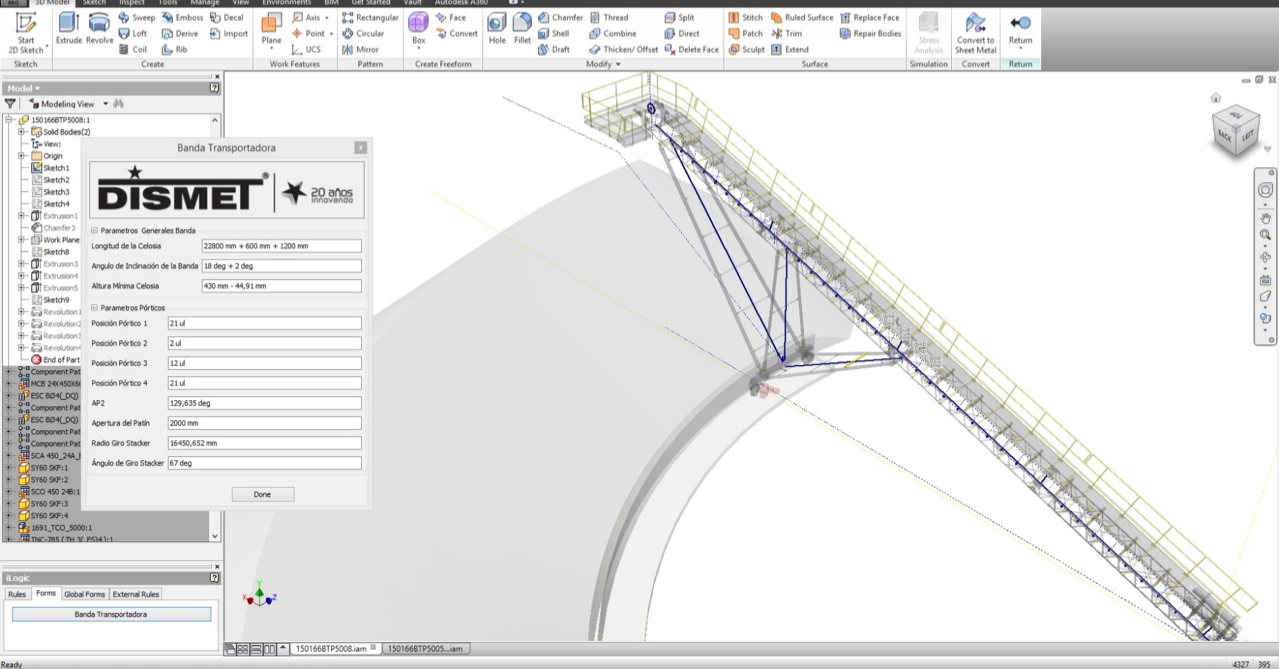Open the Plane dropdown arrow

(271, 50)
